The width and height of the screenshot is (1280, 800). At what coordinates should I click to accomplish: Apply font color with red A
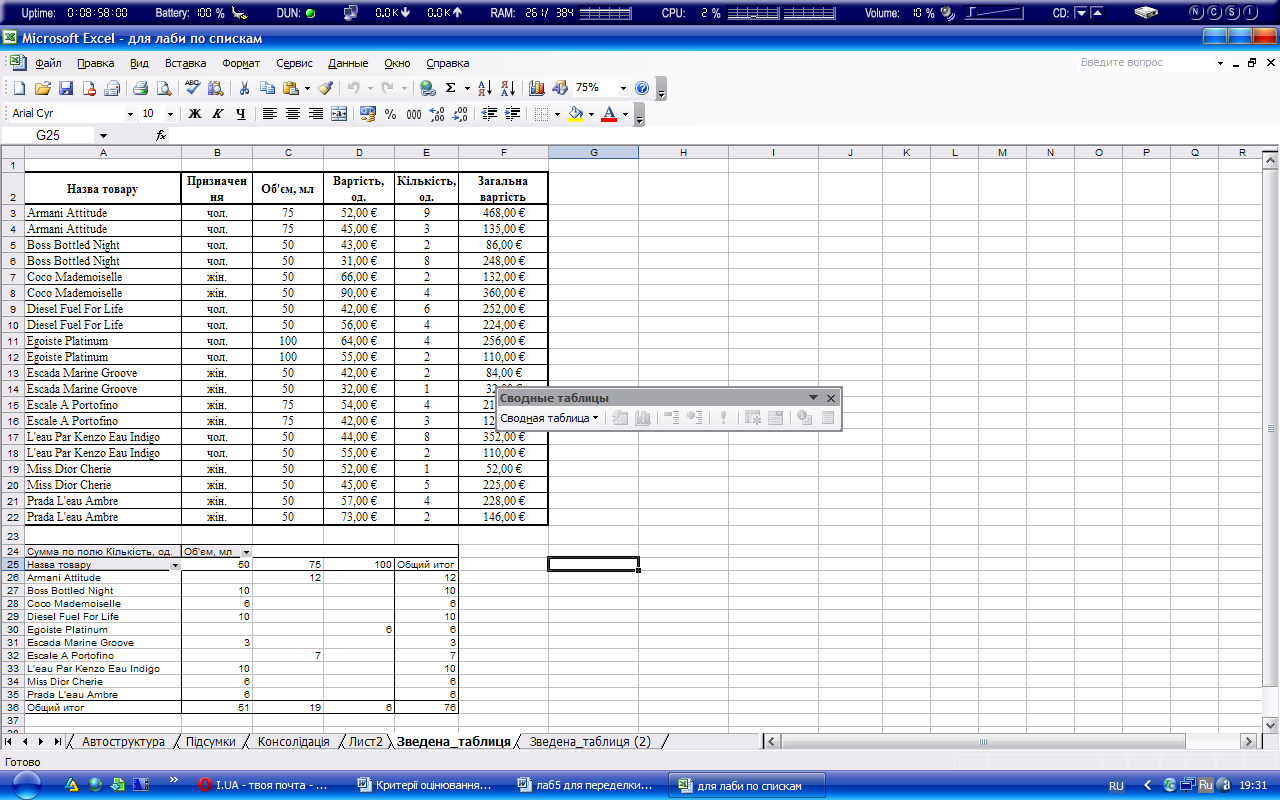coord(608,114)
